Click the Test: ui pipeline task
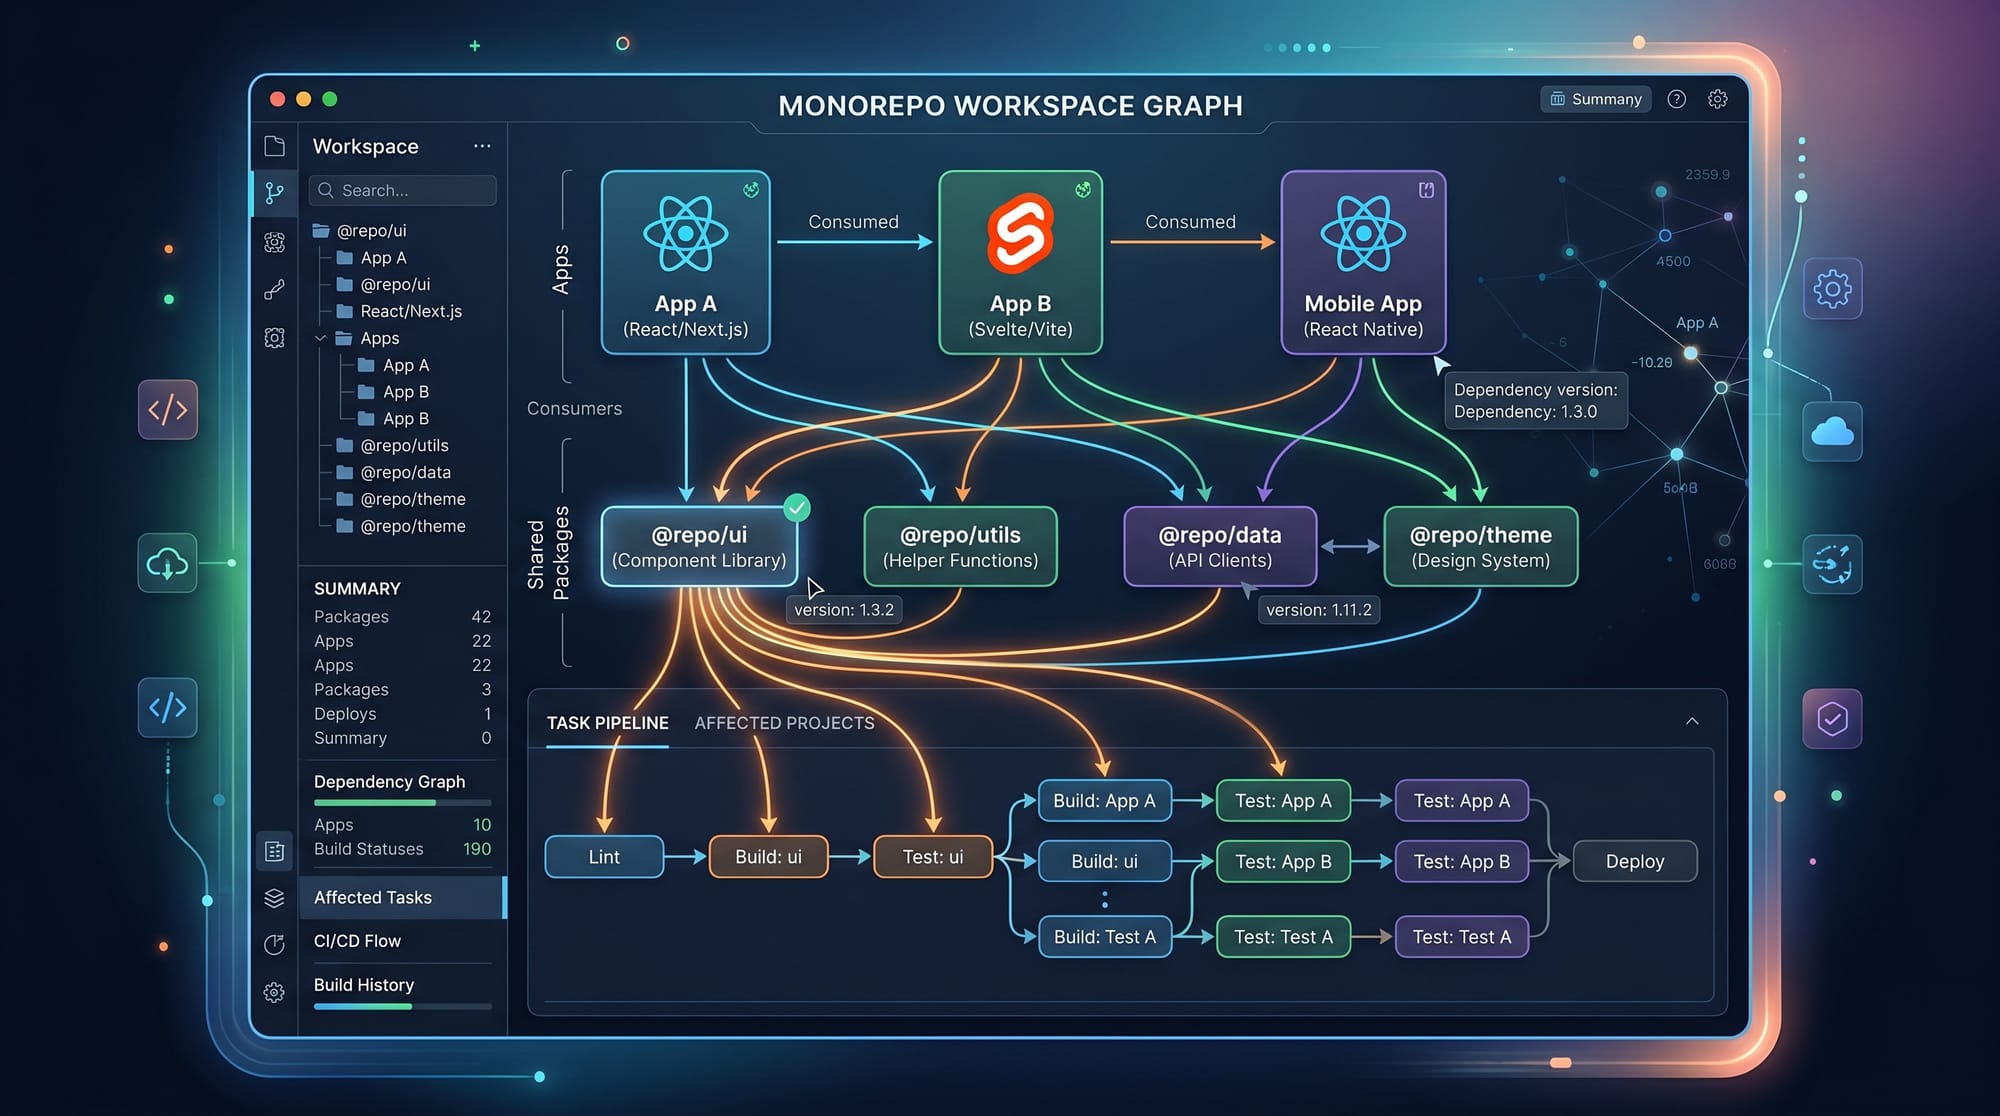2000x1116 pixels. (x=933, y=857)
